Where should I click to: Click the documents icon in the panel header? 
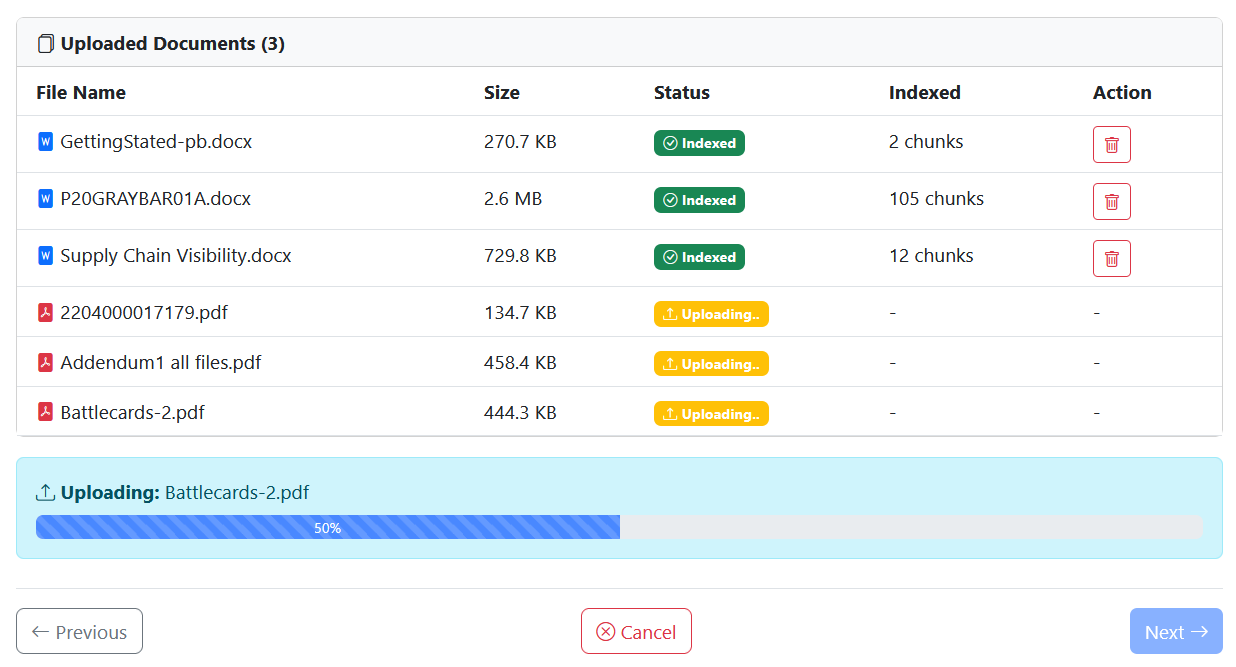pyautogui.click(x=46, y=43)
